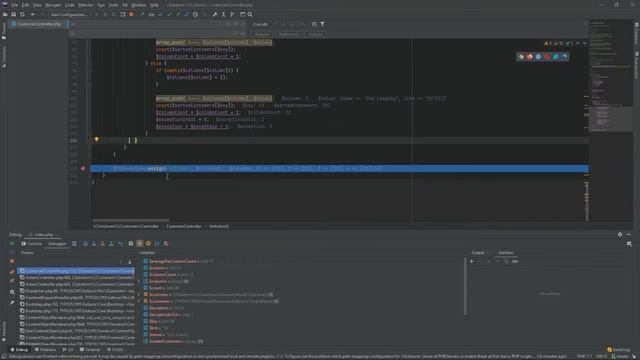
Task: Click the Step Over icon
Action: [85, 244]
